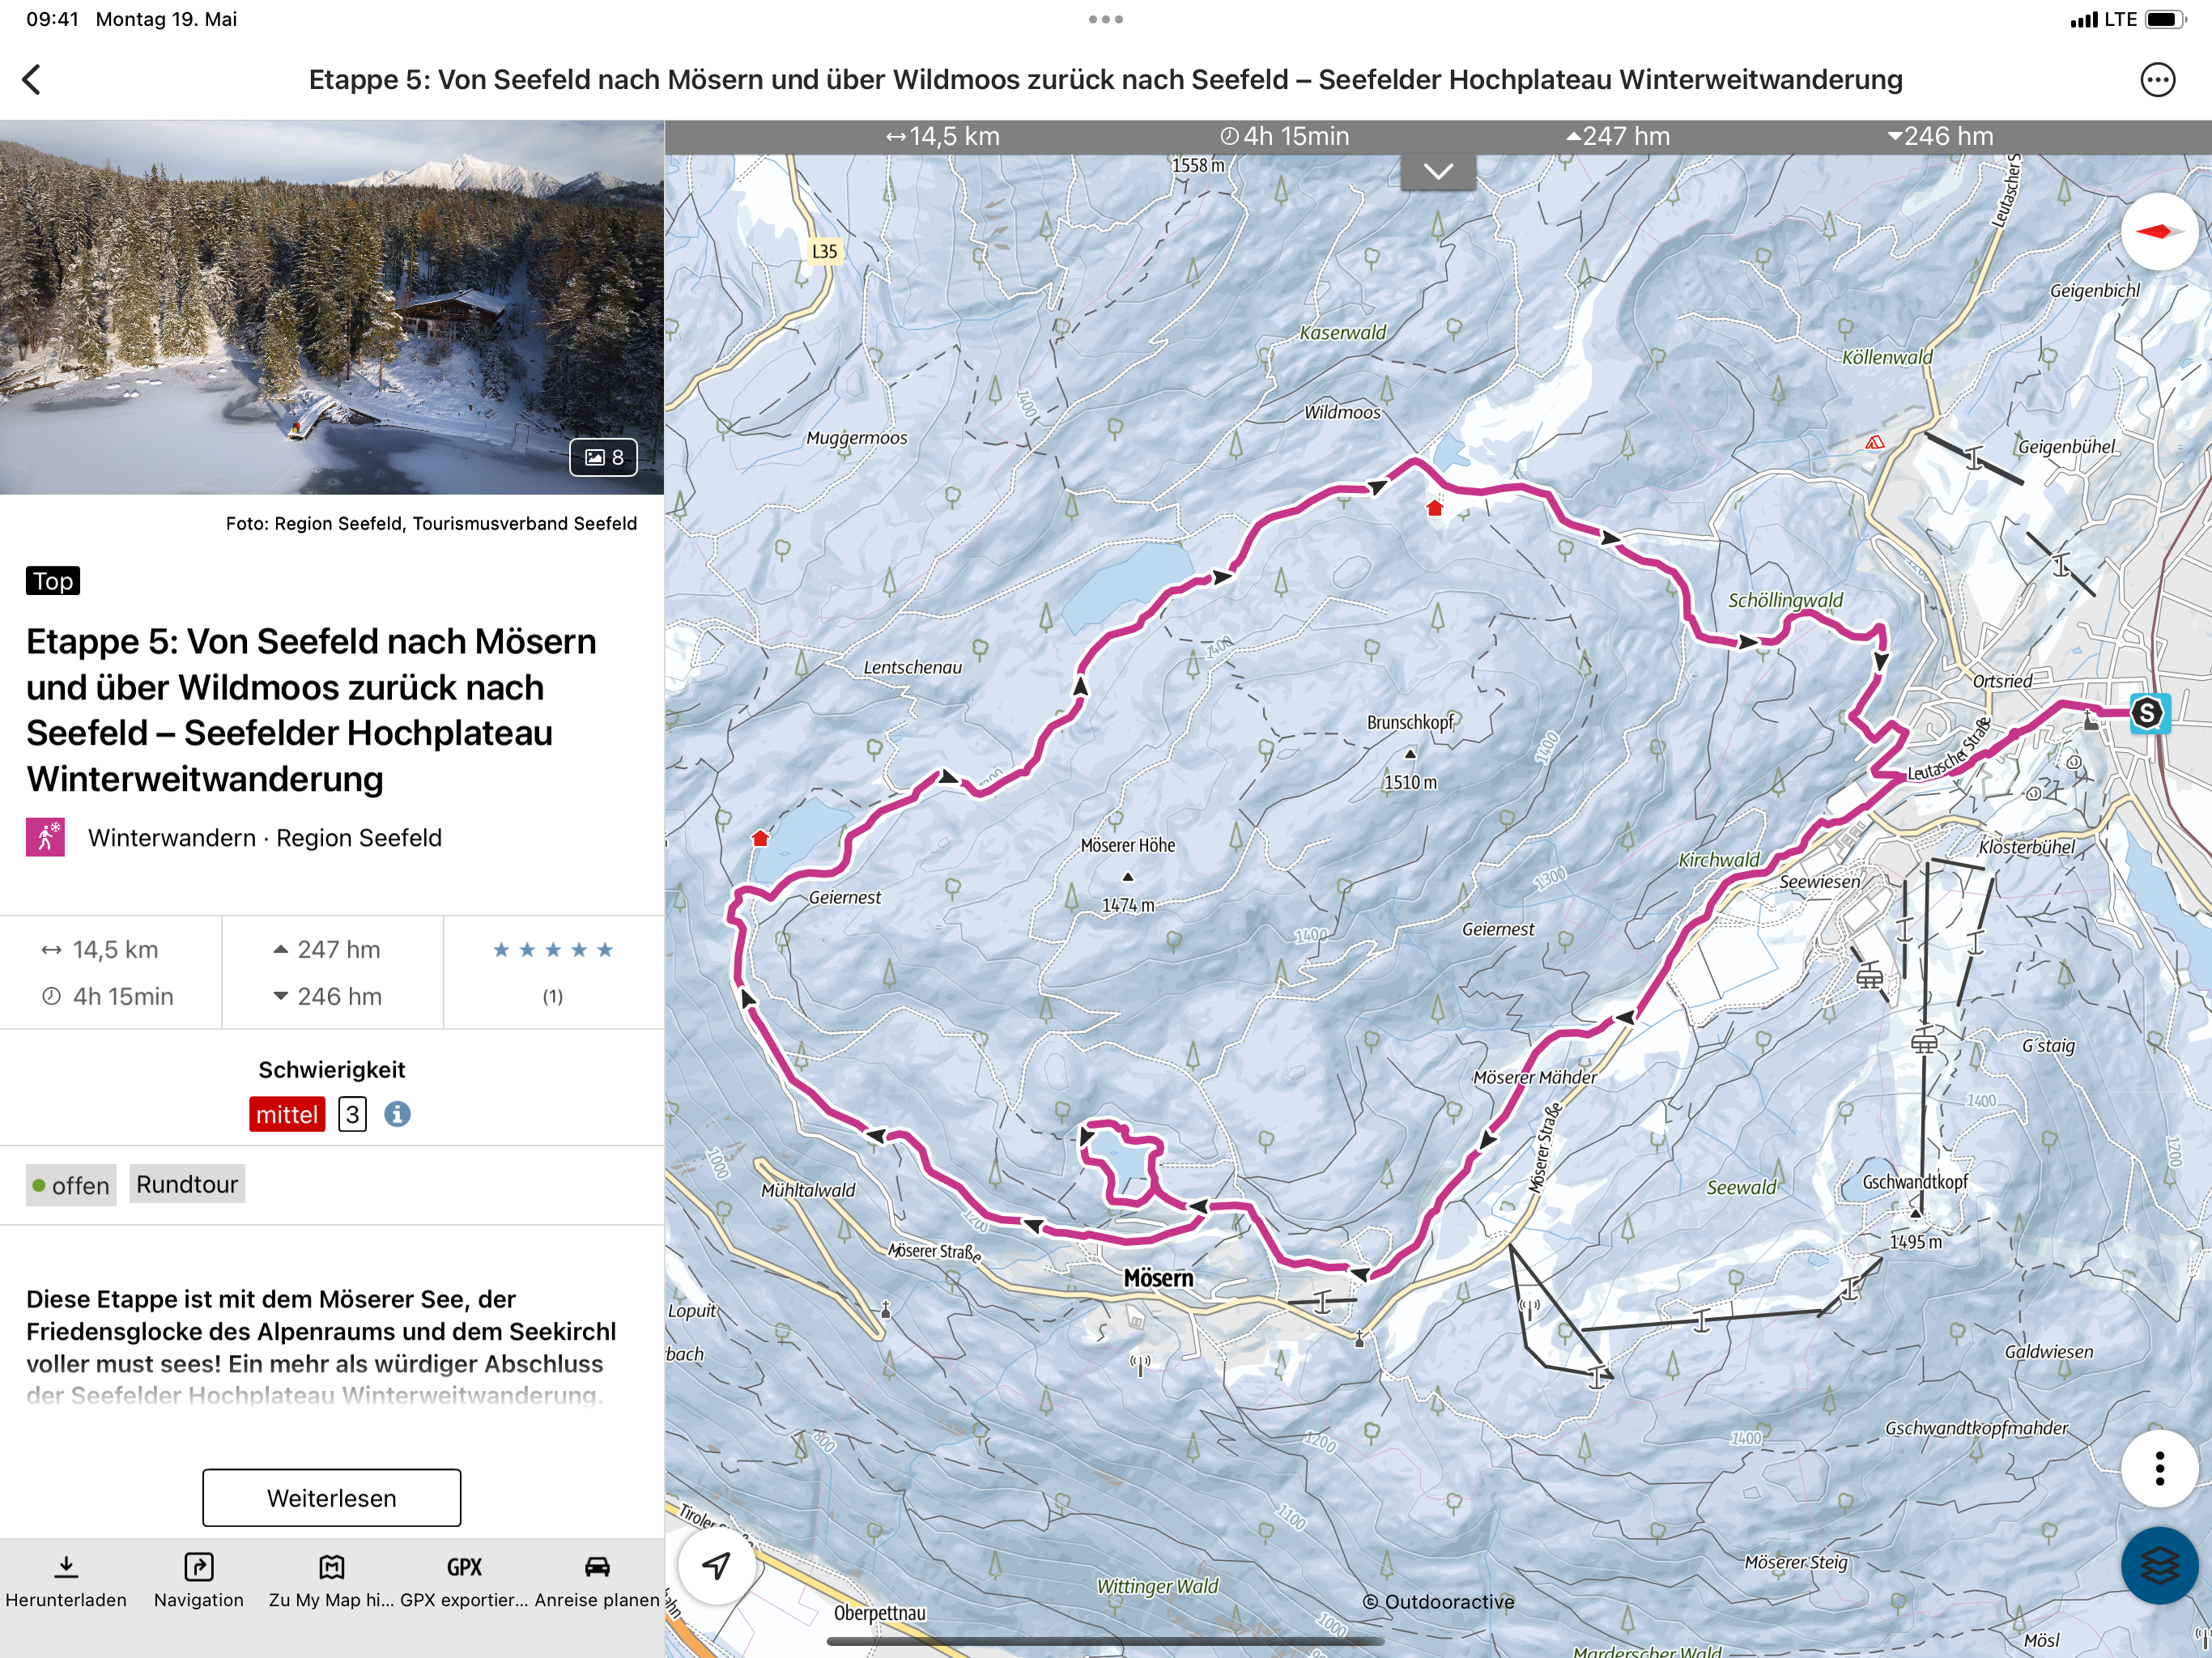Tap the Rundtour tag
Image resolution: width=2212 pixels, height=1658 pixels.
point(187,1184)
